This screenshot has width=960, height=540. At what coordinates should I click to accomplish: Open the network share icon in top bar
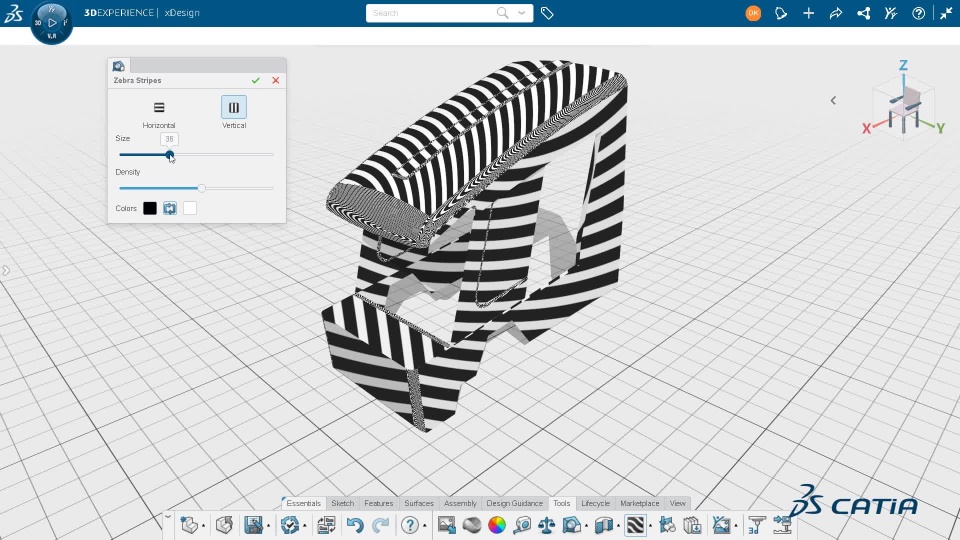click(x=863, y=13)
